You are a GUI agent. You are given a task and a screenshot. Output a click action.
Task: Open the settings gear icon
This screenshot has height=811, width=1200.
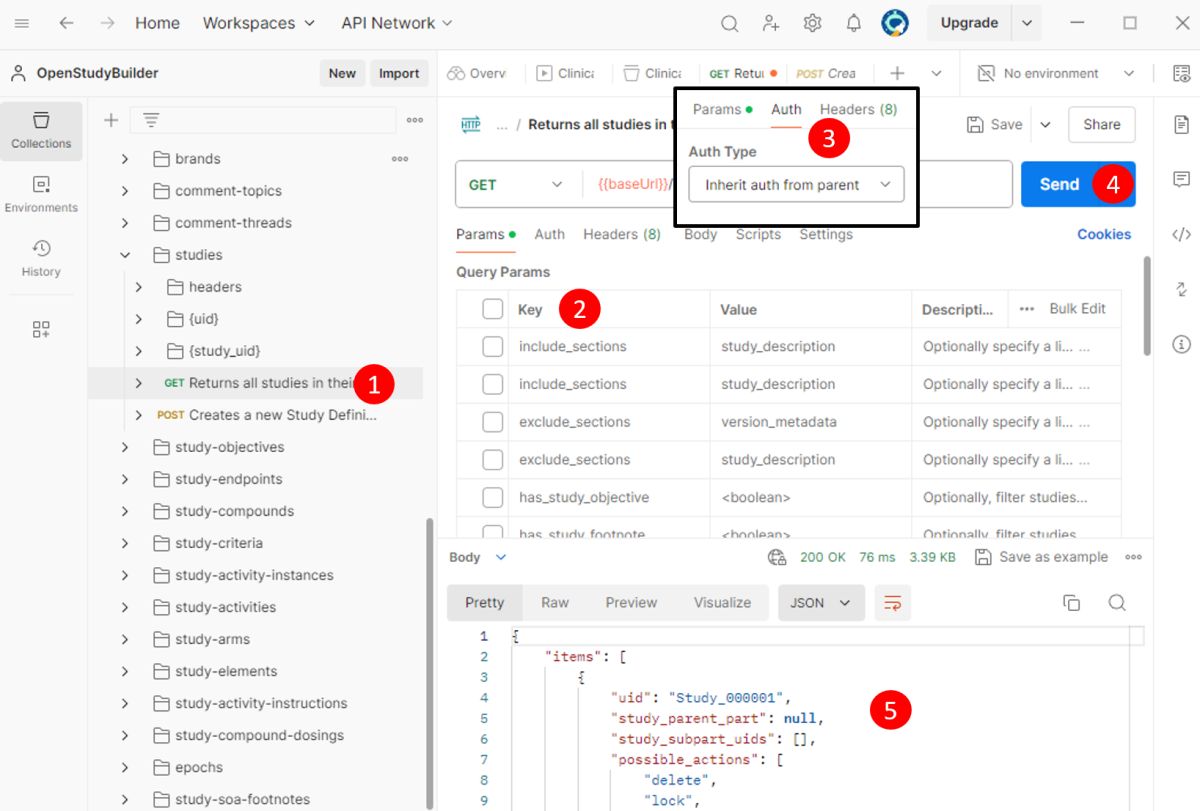pos(812,23)
